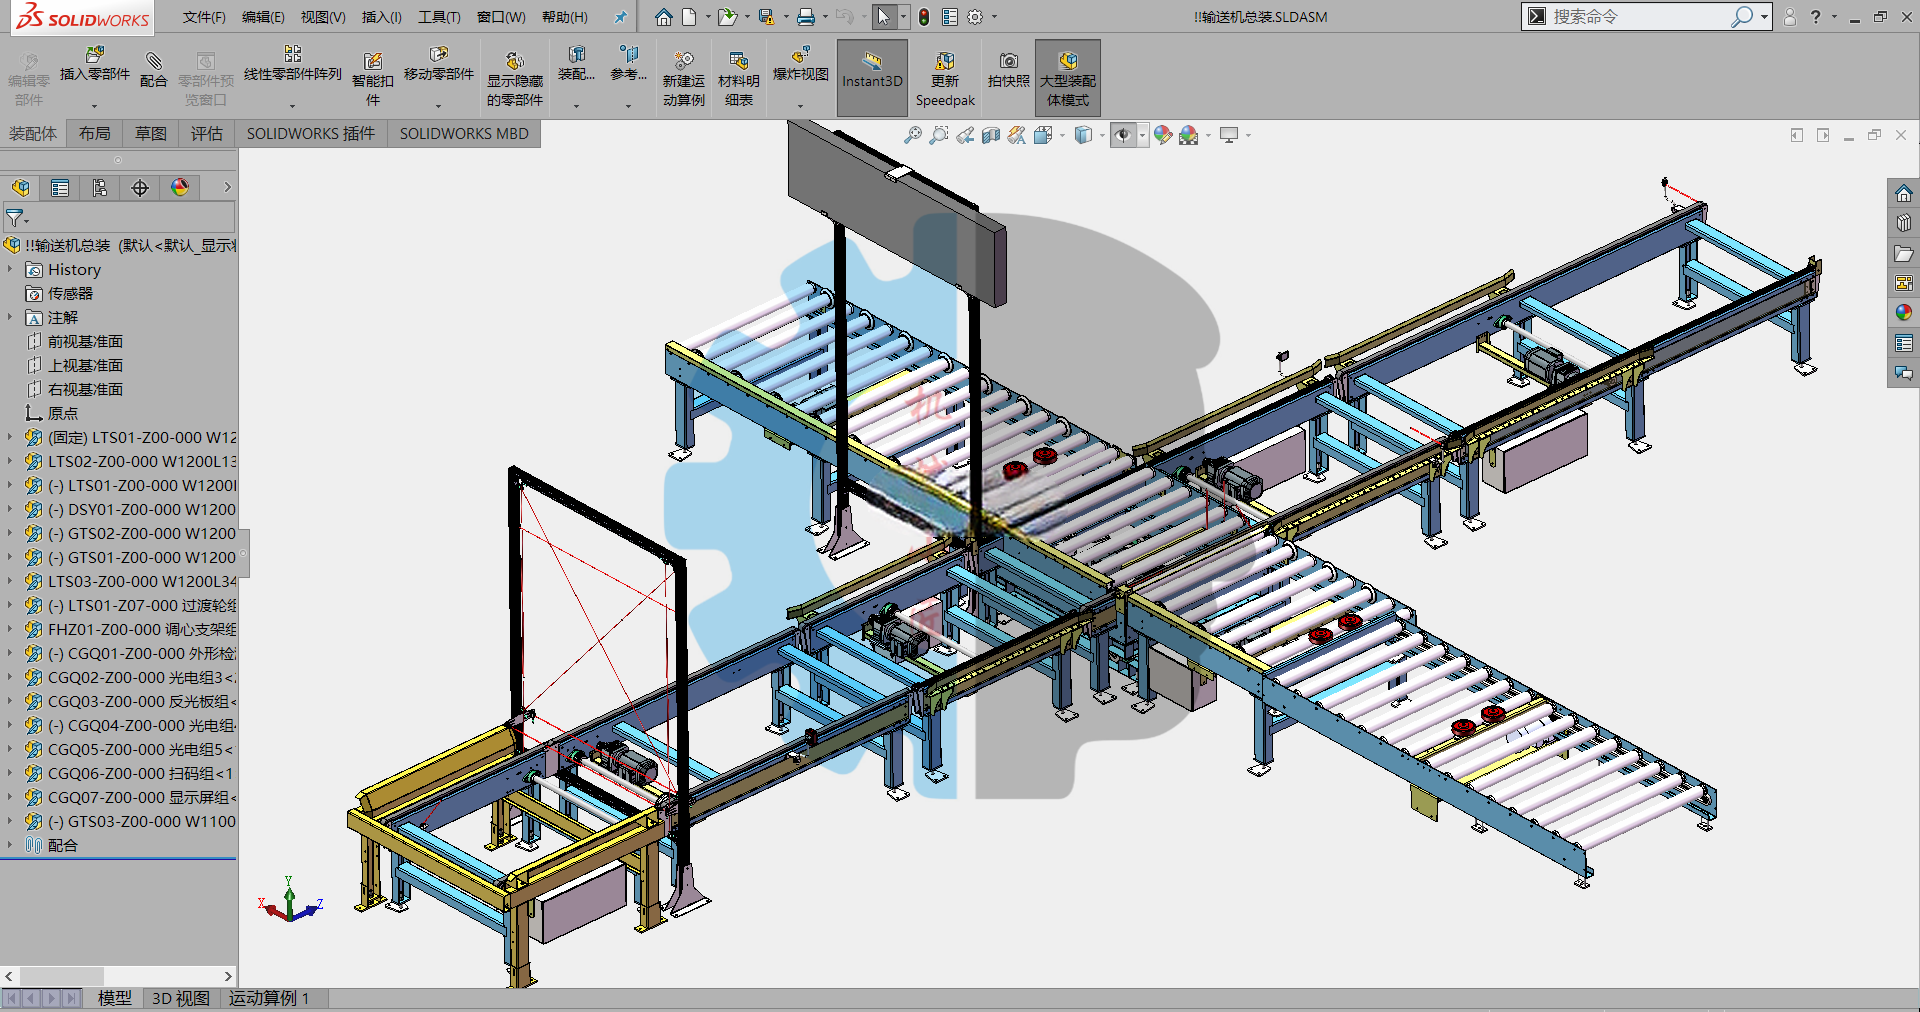Viewport: 1920px width, 1012px height.
Task: Open the PropertyManager tab icon
Action: click(x=60, y=188)
